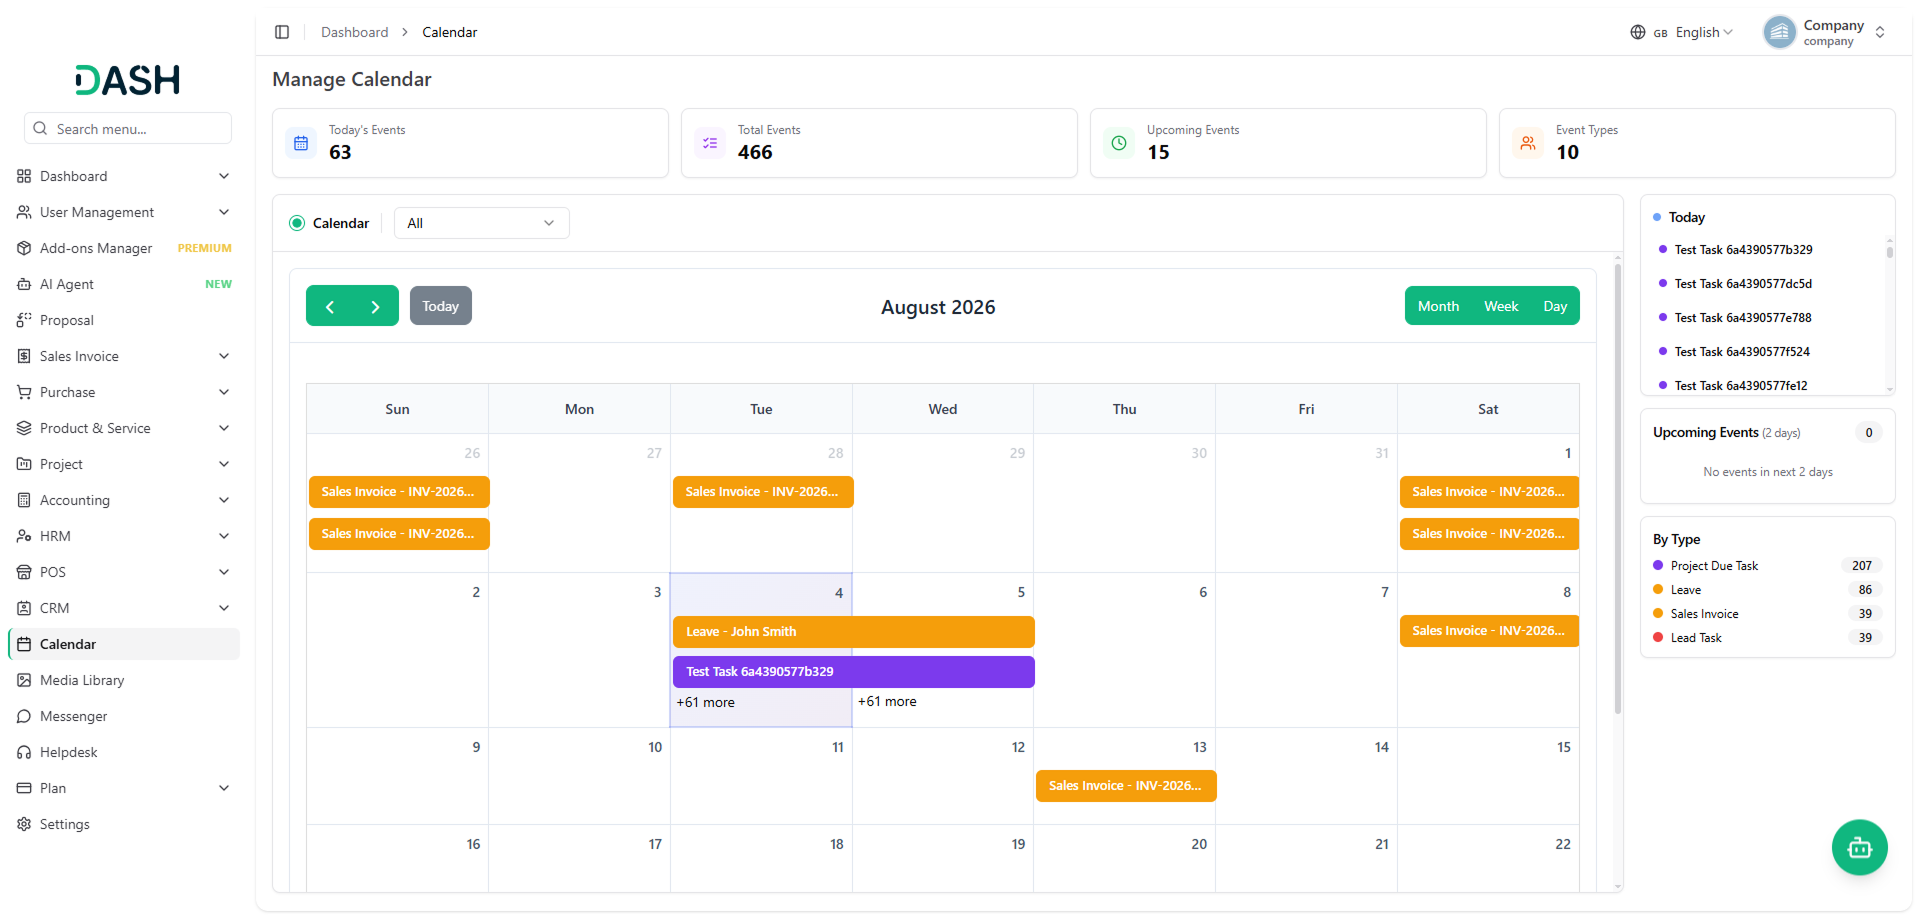
Task: Click the Project Due Task purple dot
Action: tap(1658, 566)
